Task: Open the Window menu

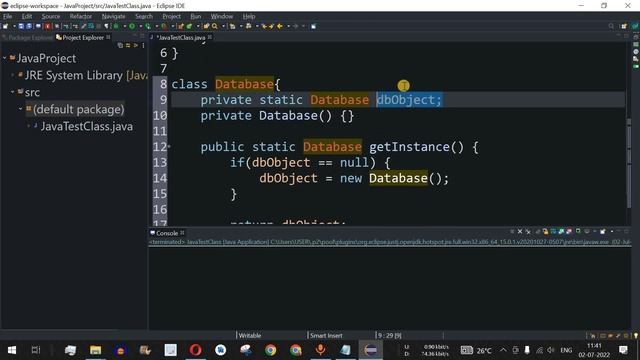Action: pyautogui.click(x=222, y=16)
